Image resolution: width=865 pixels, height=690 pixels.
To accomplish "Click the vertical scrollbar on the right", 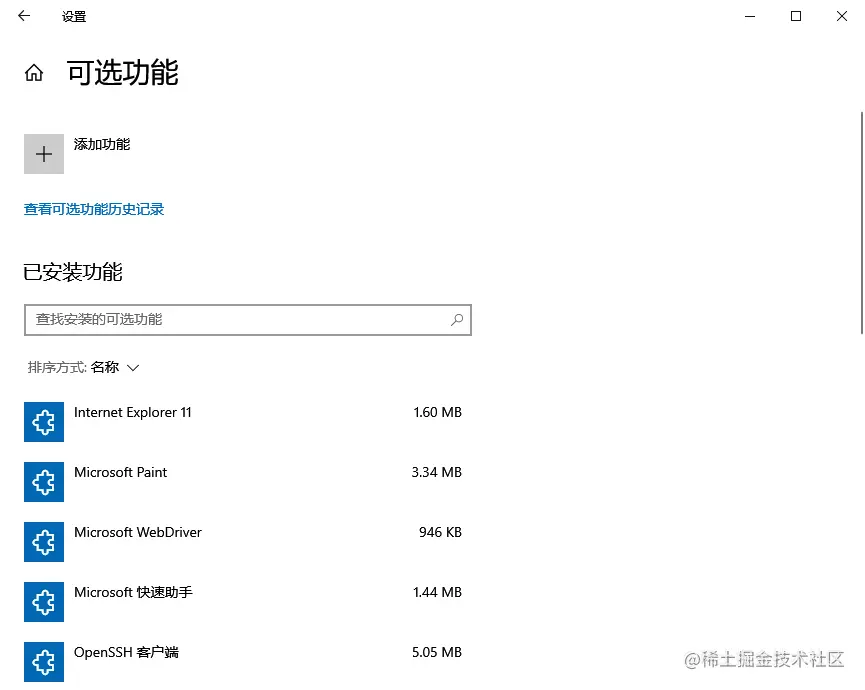I will [x=862, y=223].
